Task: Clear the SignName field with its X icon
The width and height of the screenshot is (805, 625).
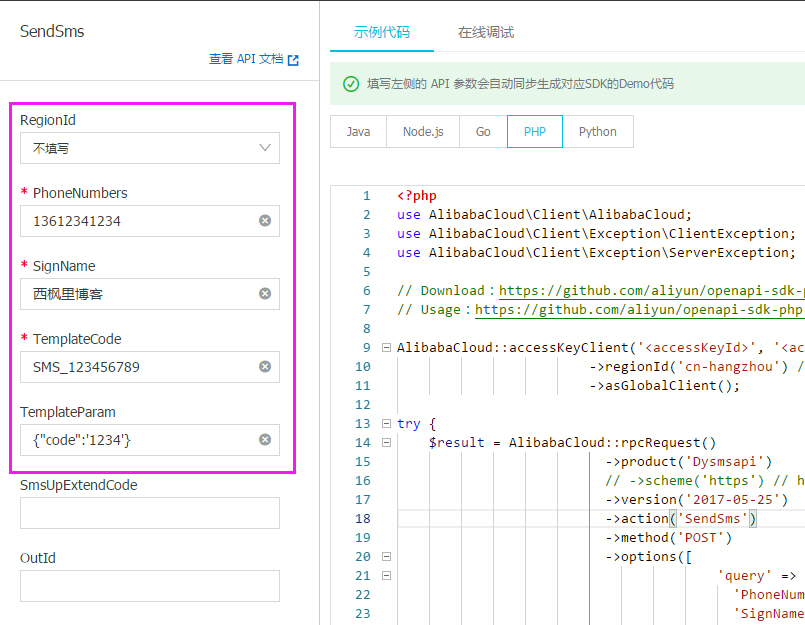Action: [x=265, y=294]
